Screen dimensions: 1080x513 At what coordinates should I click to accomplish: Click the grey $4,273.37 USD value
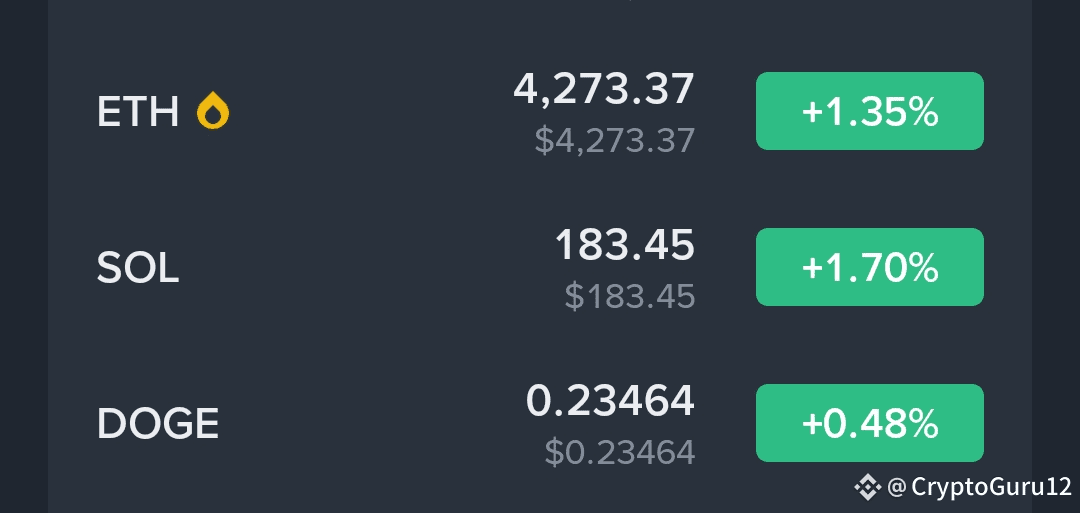click(x=614, y=140)
